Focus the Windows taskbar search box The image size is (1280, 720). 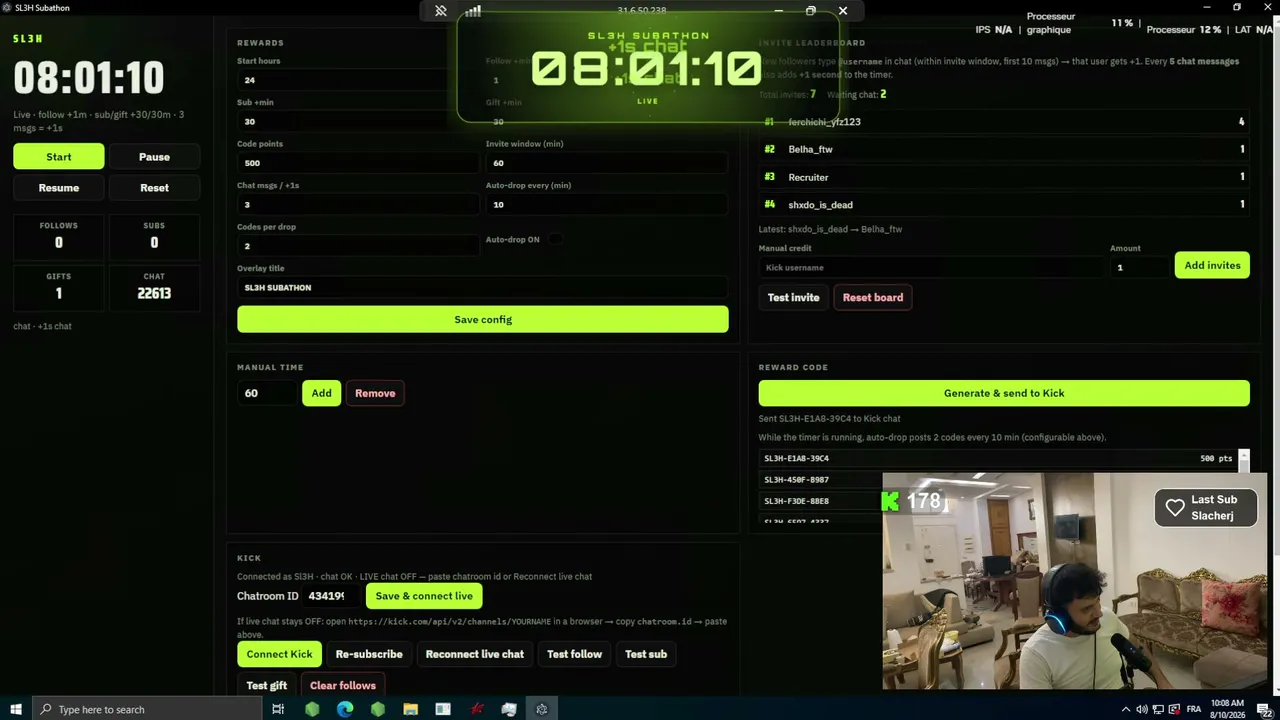[146, 709]
